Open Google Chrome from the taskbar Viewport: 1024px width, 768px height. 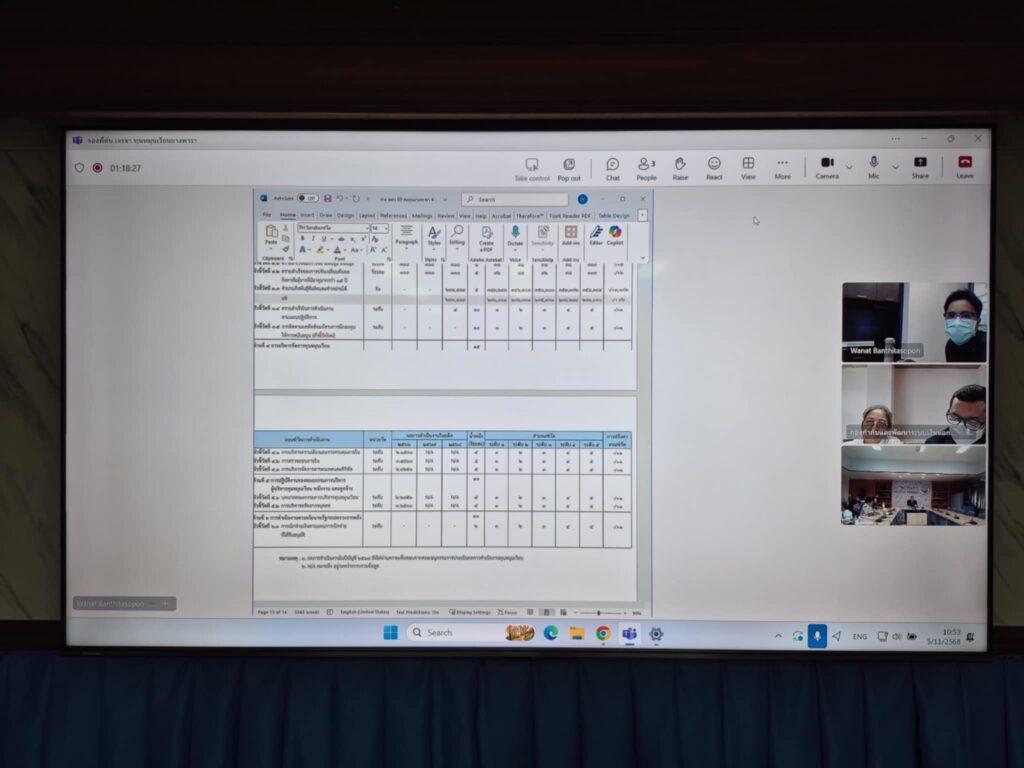click(603, 633)
